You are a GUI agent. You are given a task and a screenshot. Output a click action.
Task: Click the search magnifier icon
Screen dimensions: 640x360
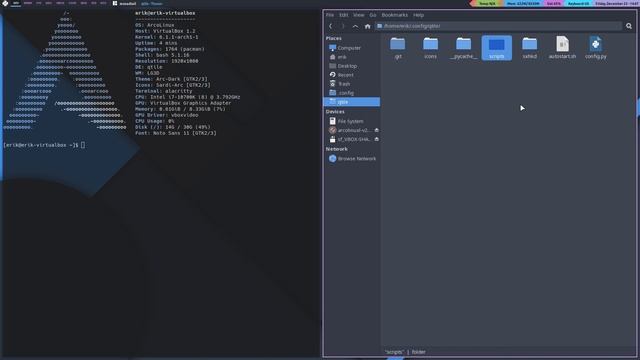629,26
